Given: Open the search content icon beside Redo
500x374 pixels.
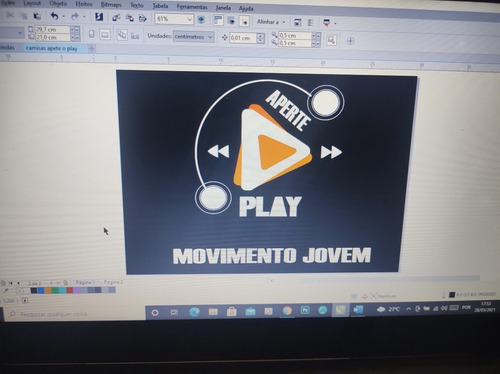Looking at the screenshot, I should tap(99, 17).
